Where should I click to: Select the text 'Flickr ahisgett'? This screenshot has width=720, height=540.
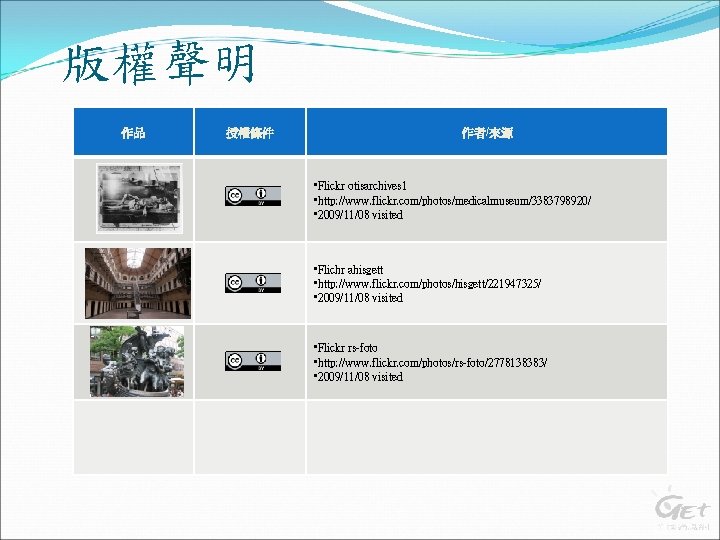[350, 270]
